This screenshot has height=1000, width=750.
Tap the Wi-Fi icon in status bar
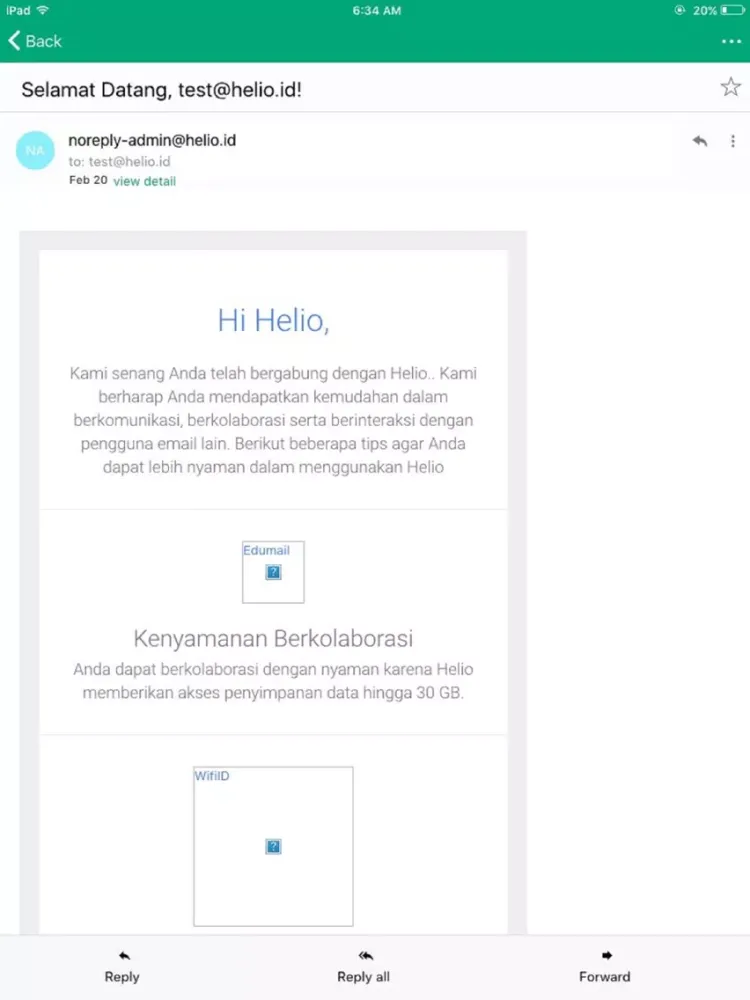pos(43,10)
